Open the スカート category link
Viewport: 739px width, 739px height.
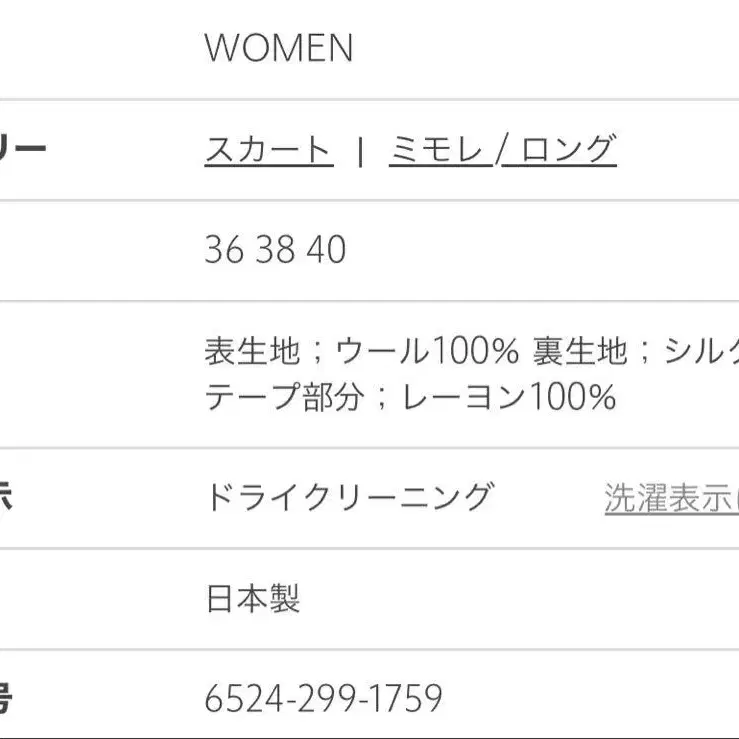click(268, 150)
